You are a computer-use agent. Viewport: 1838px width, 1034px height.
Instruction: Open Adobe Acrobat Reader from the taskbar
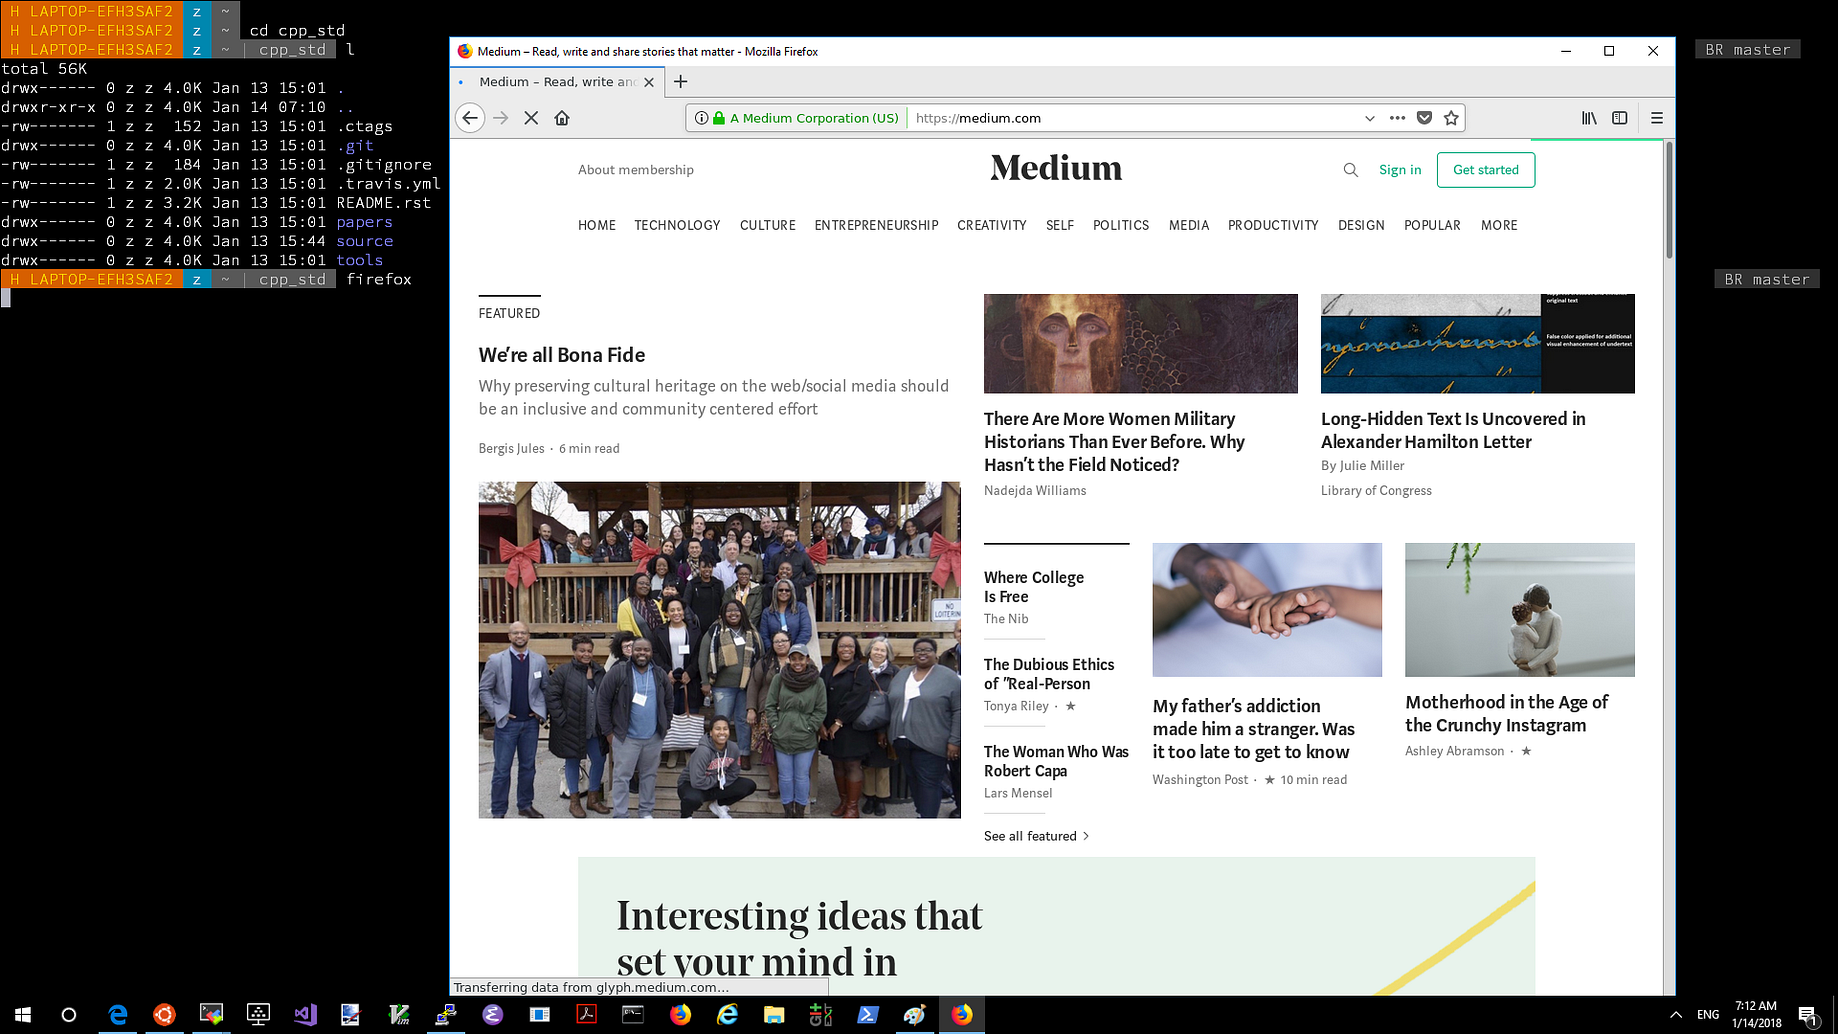[586, 1015]
